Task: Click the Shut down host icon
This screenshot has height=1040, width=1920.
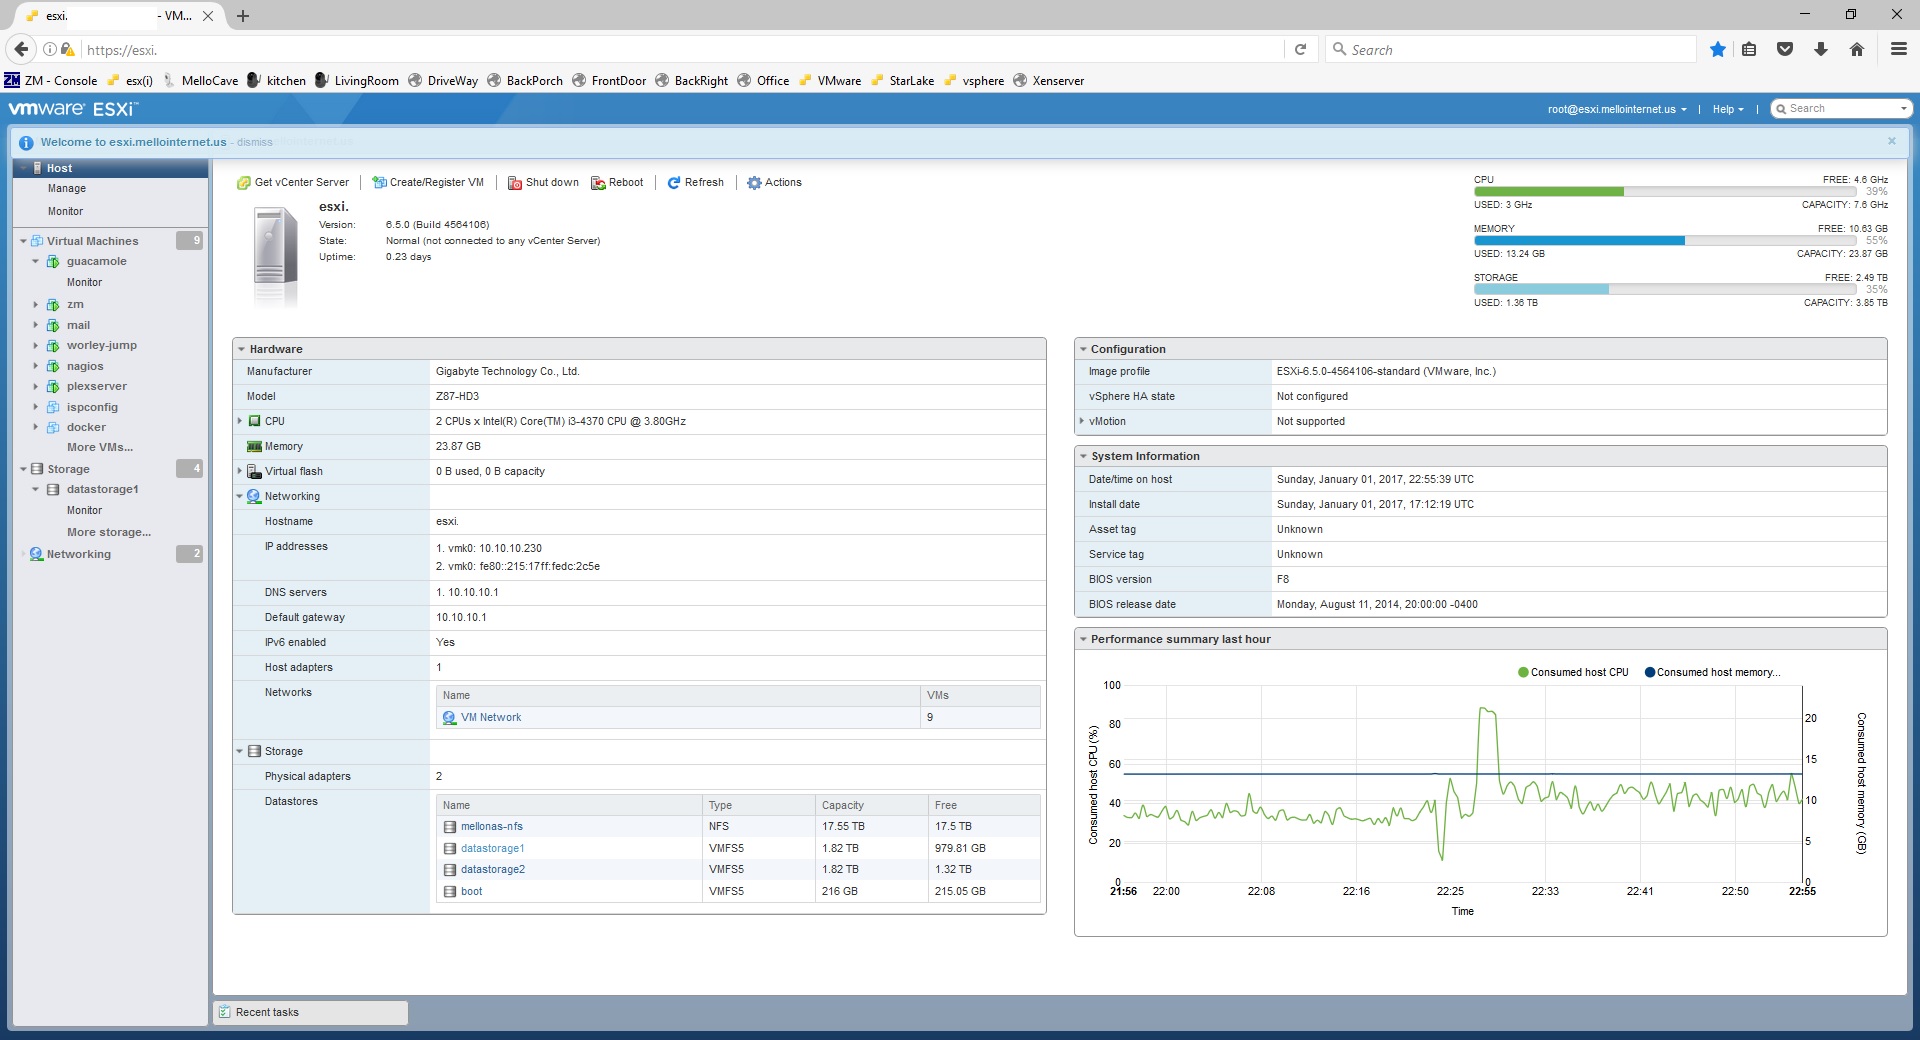Action: (514, 183)
